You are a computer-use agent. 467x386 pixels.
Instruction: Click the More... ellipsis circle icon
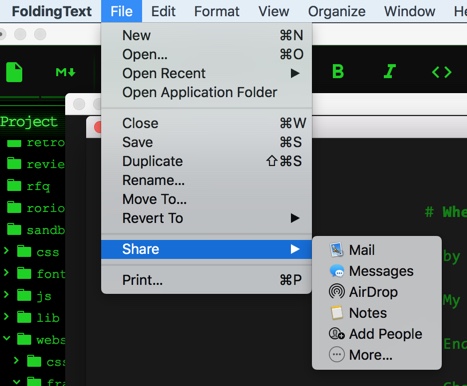tap(337, 355)
